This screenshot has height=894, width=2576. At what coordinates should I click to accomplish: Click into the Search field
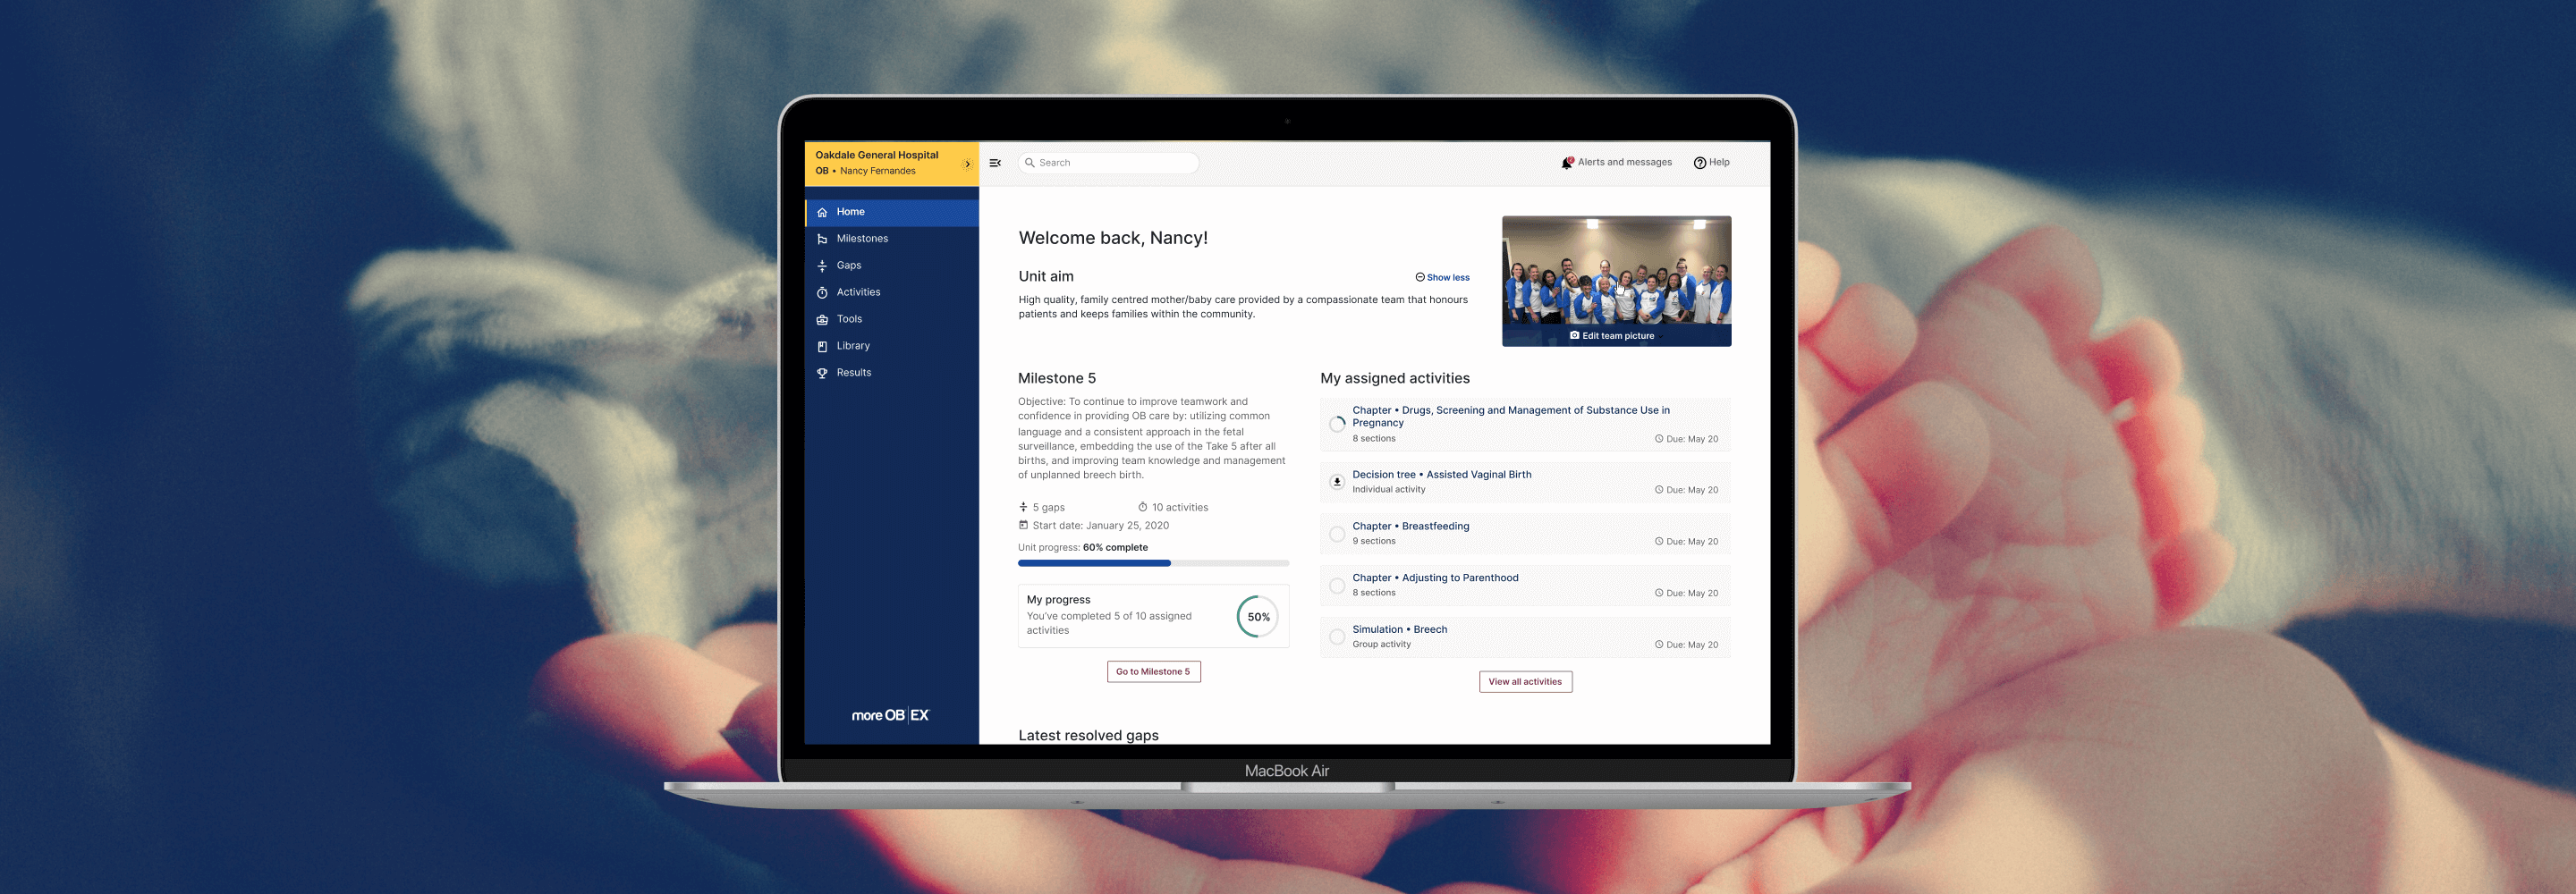point(1110,163)
